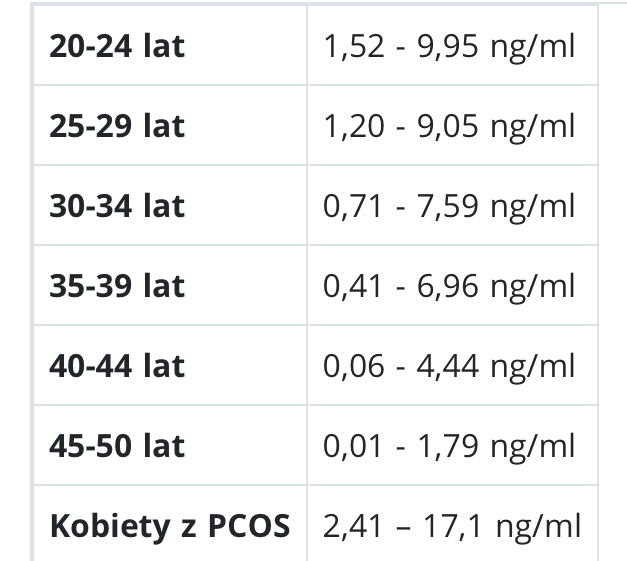Image resolution: width=627 pixels, height=561 pixels.
Task: Click the "40-44 lat" age group label
Action: (117, 366)
